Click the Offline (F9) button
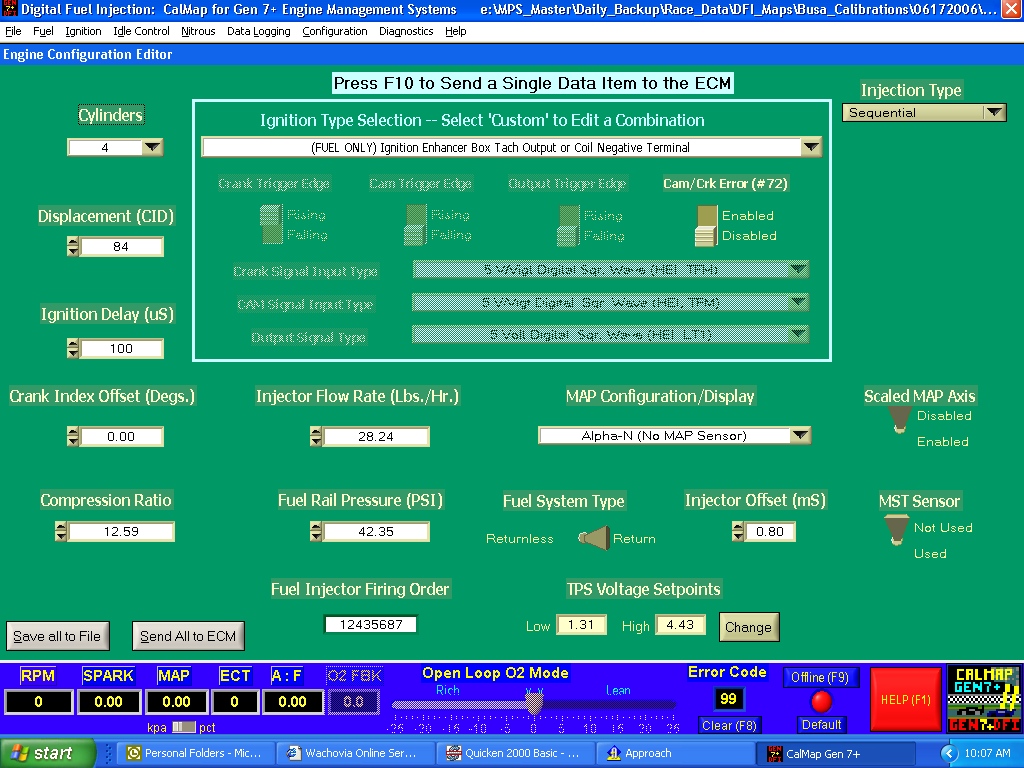The width and height of the screenshot is (1024, 768). click(820, 677)
